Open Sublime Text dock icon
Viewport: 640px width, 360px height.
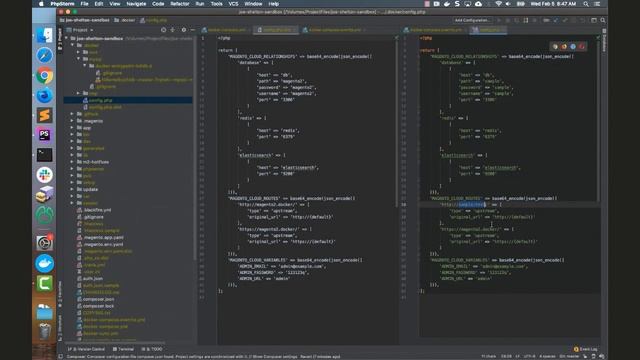(x=44, y=115)
